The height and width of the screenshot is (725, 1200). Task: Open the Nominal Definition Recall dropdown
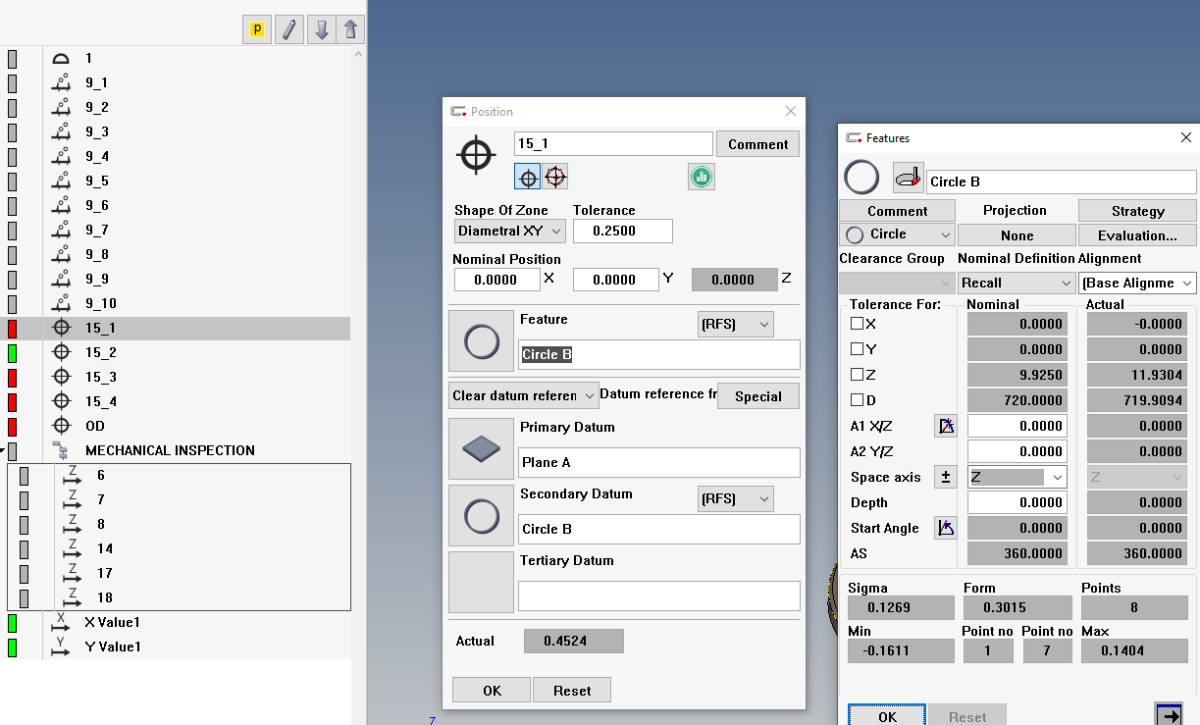pyautogui.click(x=1016, y=283)
